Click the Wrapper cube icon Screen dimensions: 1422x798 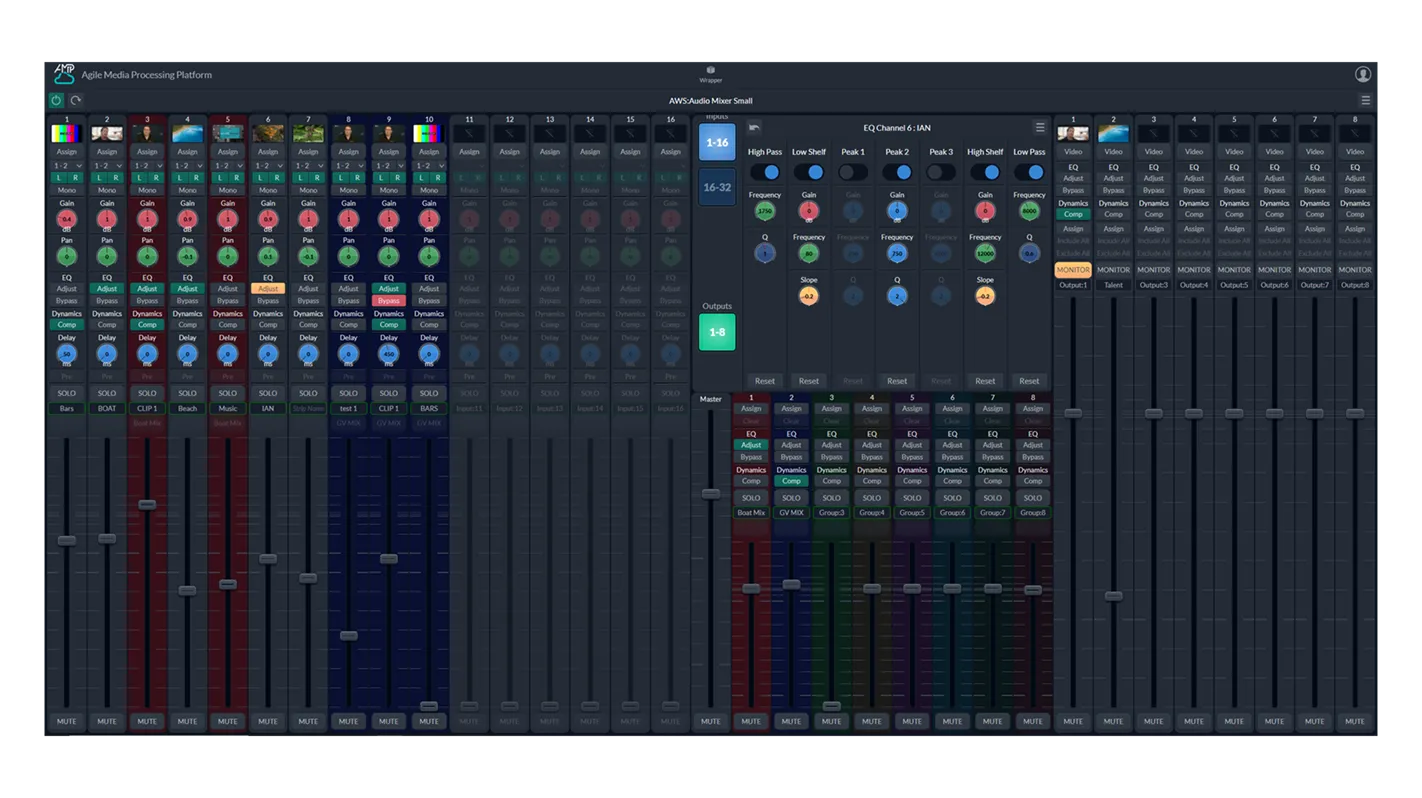click(x=710, y=70)
